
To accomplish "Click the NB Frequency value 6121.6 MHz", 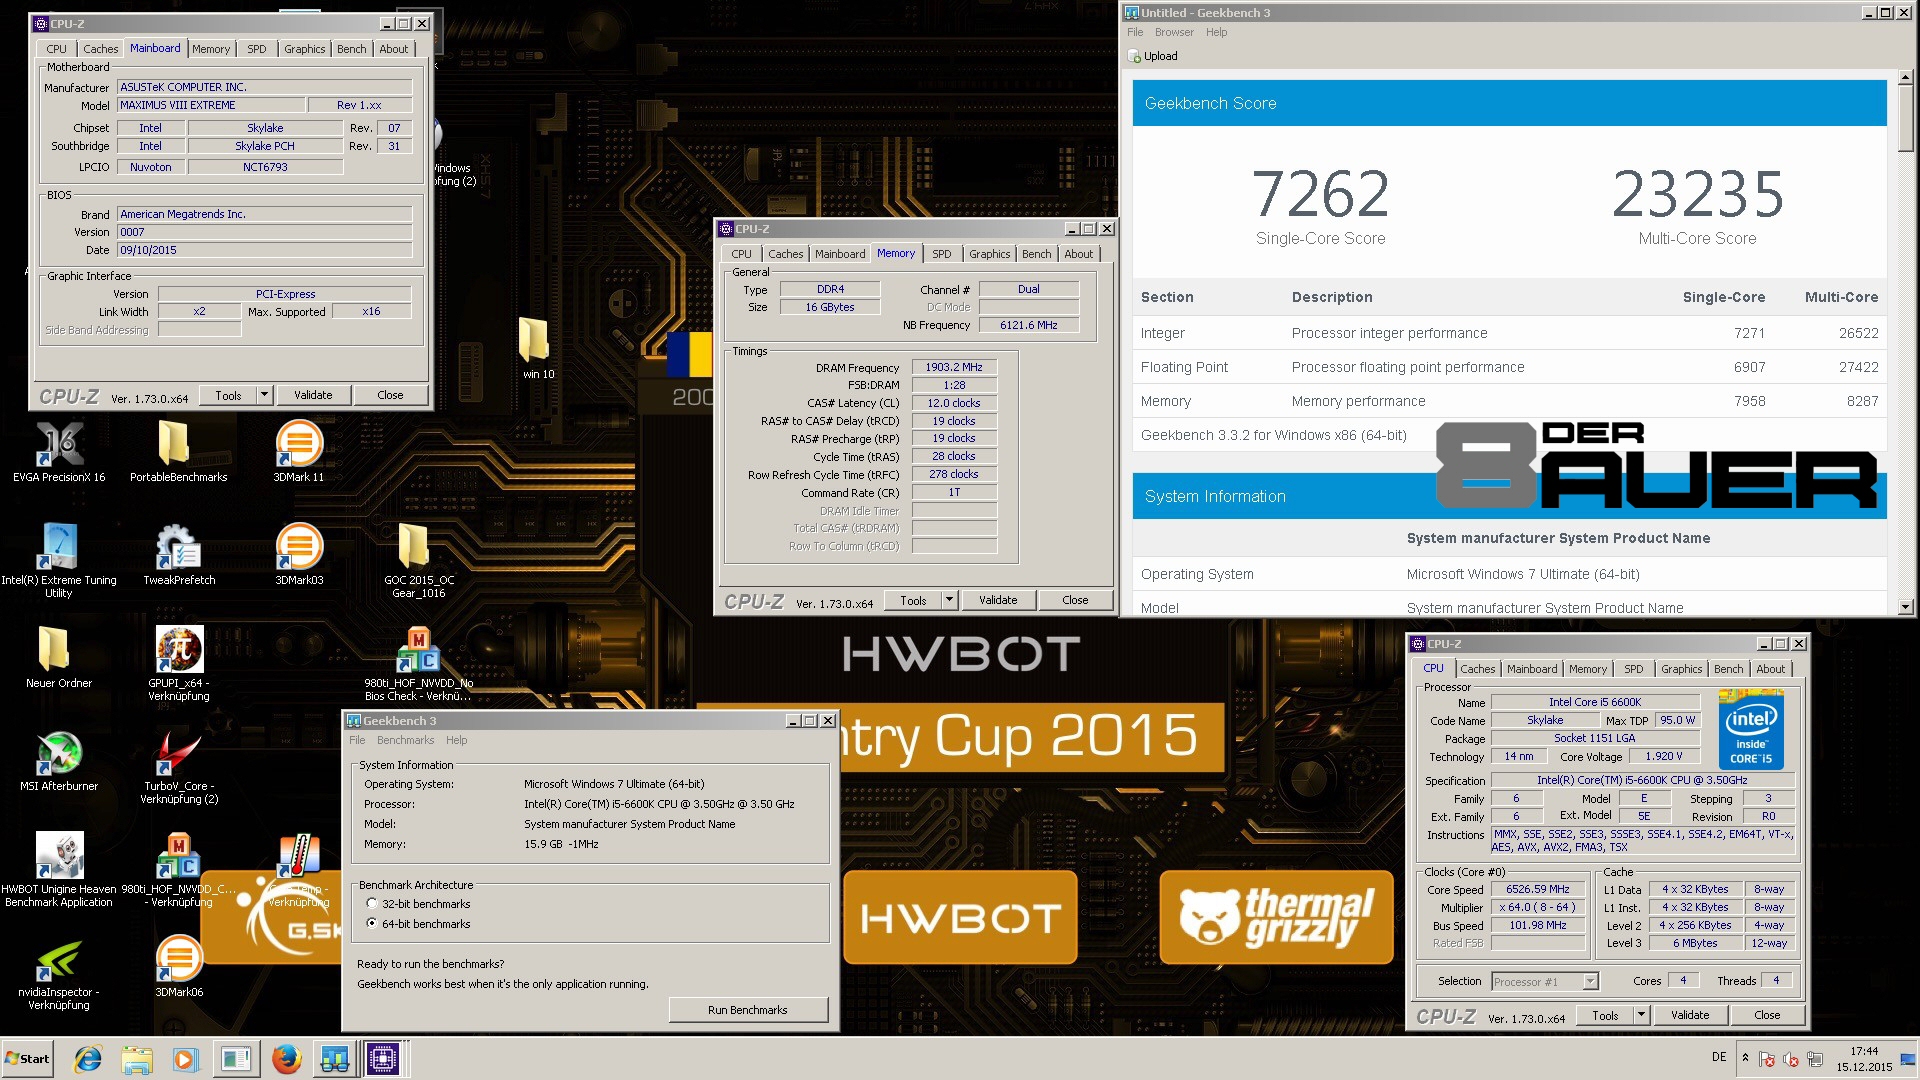I will point(1028,325).
